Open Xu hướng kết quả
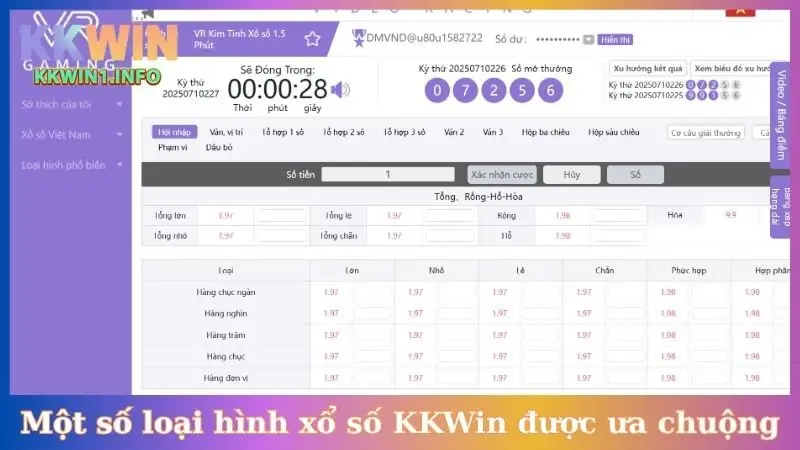 click(x=647, y=68)
